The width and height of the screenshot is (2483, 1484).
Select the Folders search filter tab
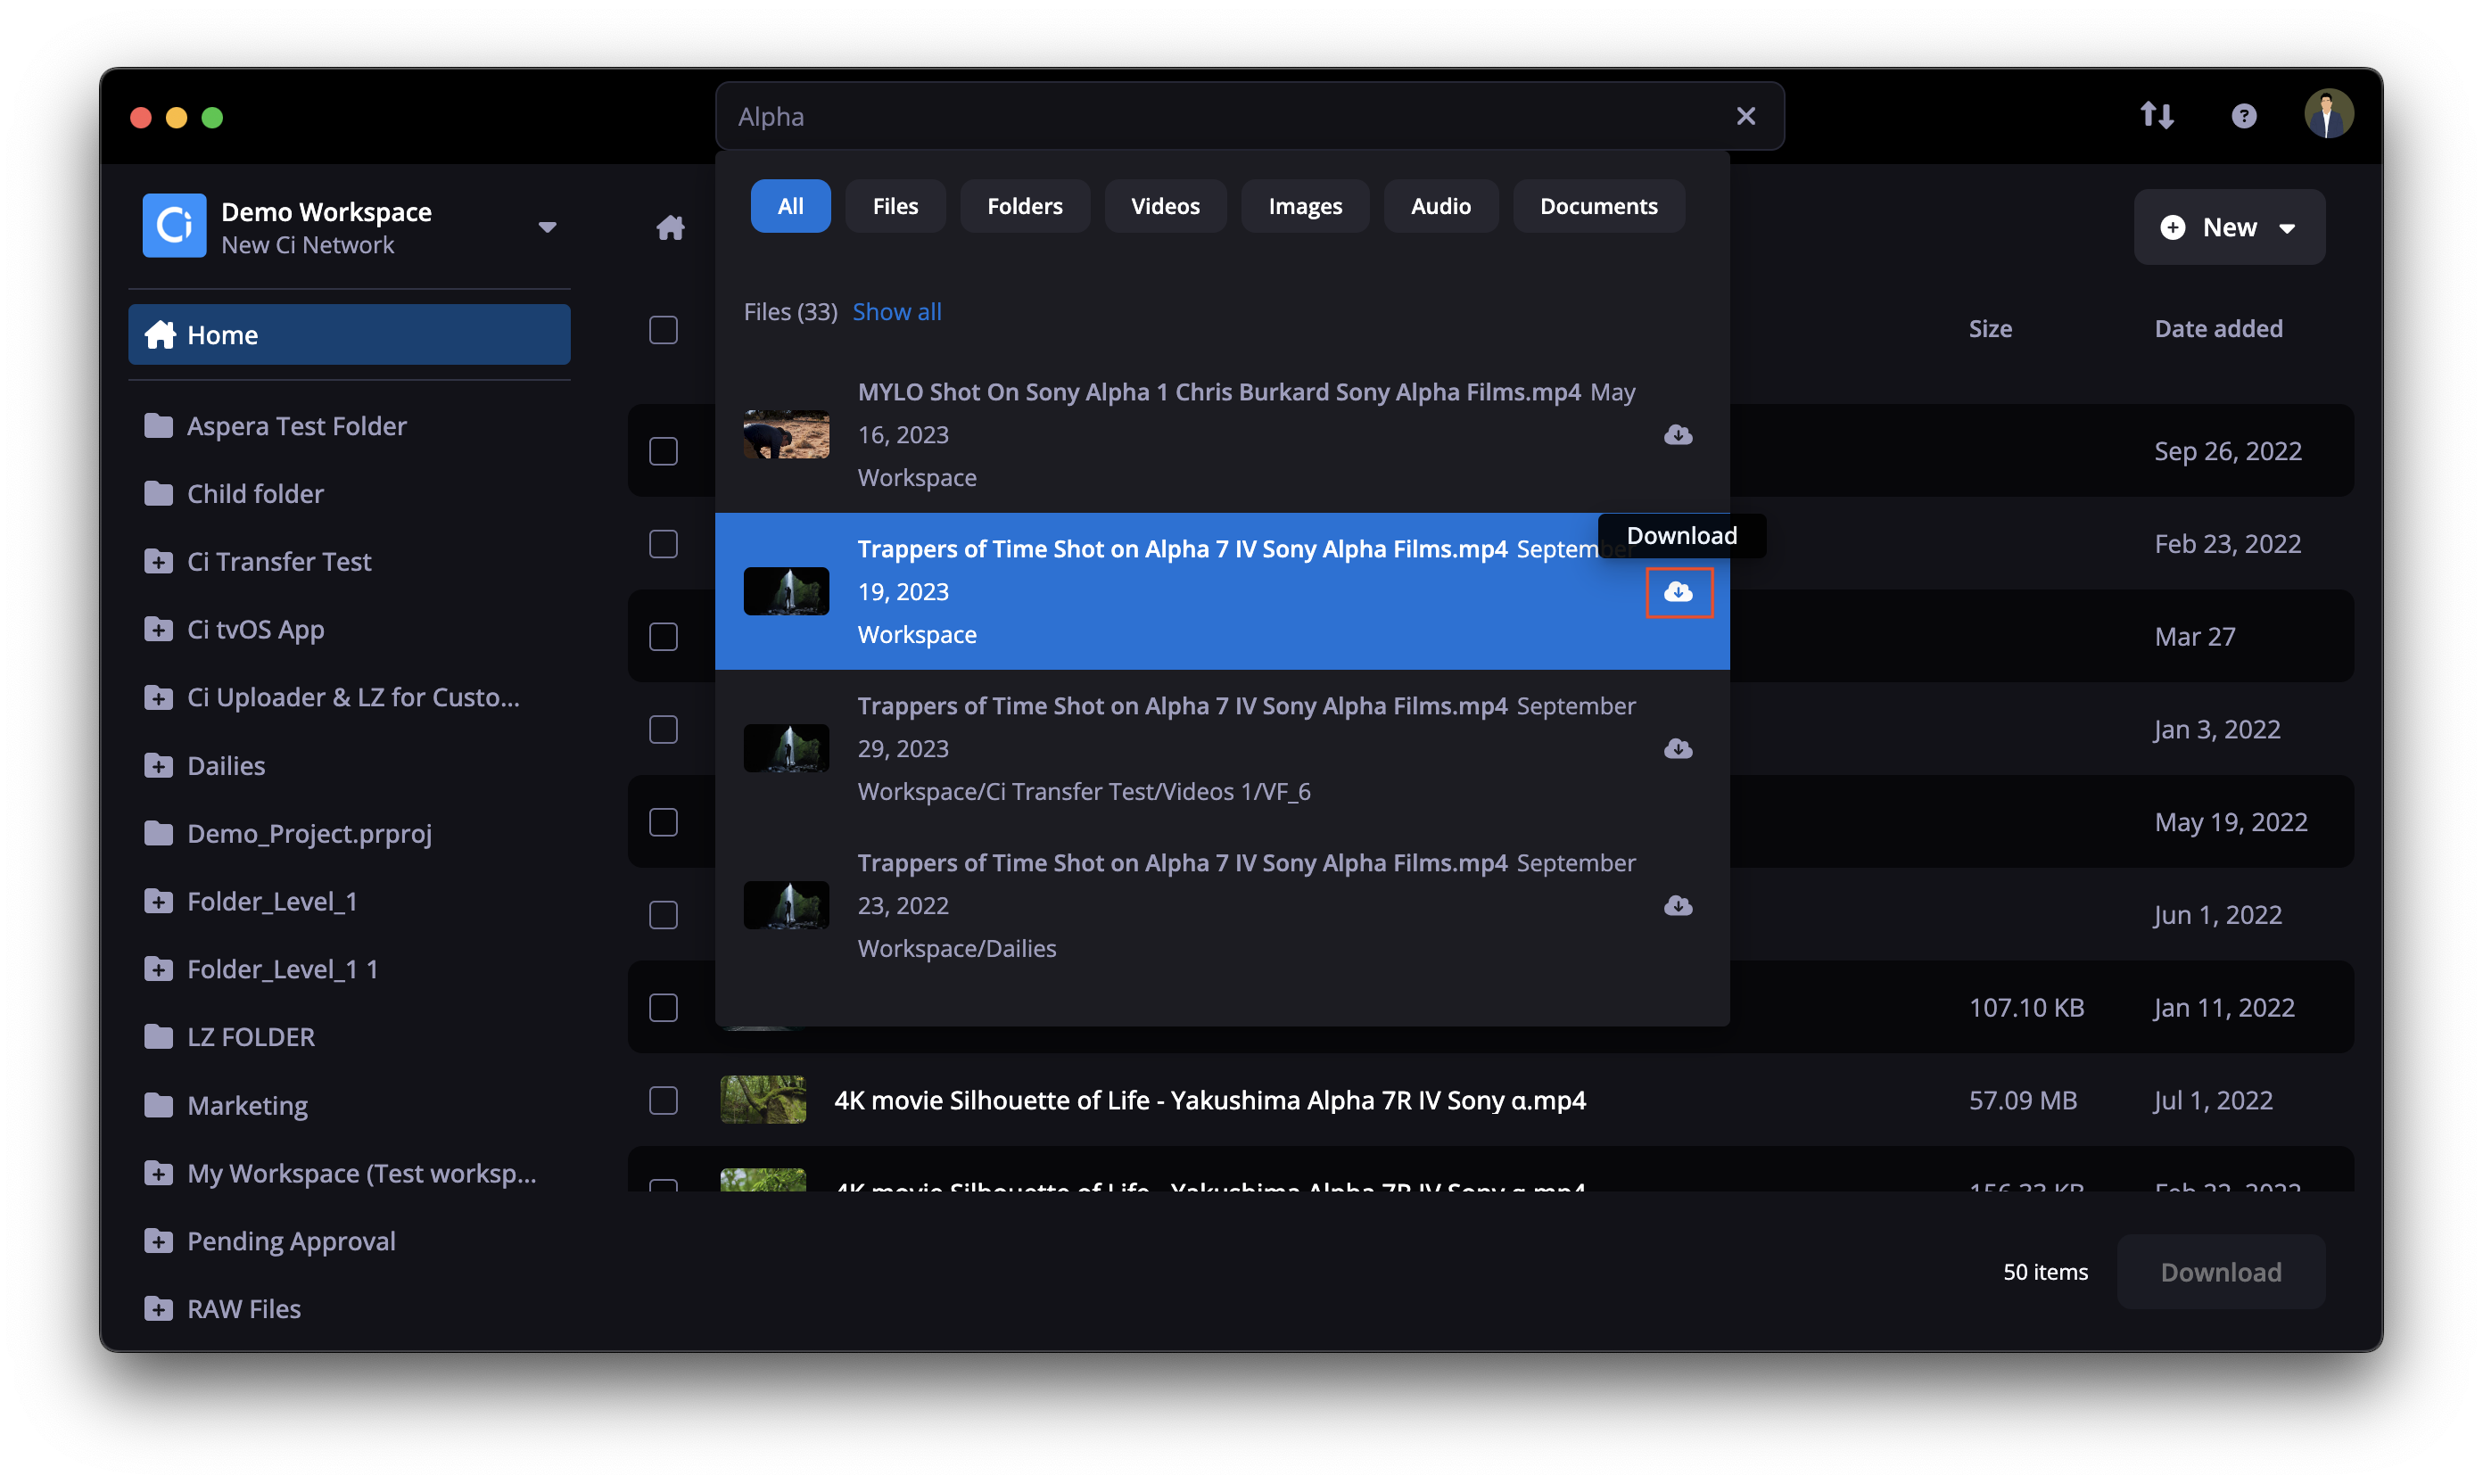1024,206
